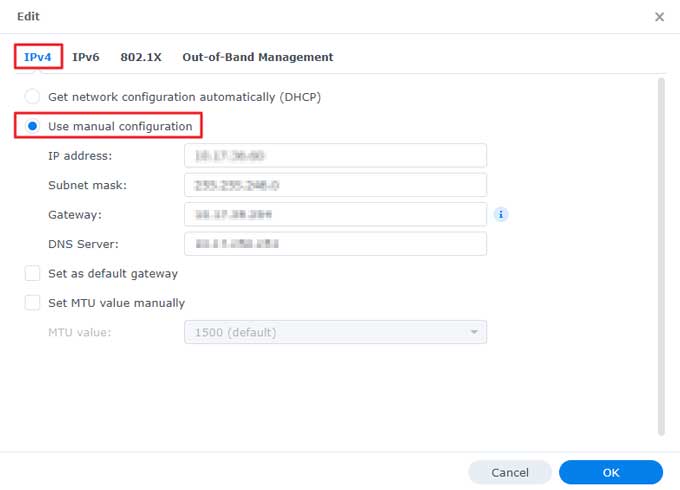Click the IP address input field

pyautogui.click(x=335, y=155)
